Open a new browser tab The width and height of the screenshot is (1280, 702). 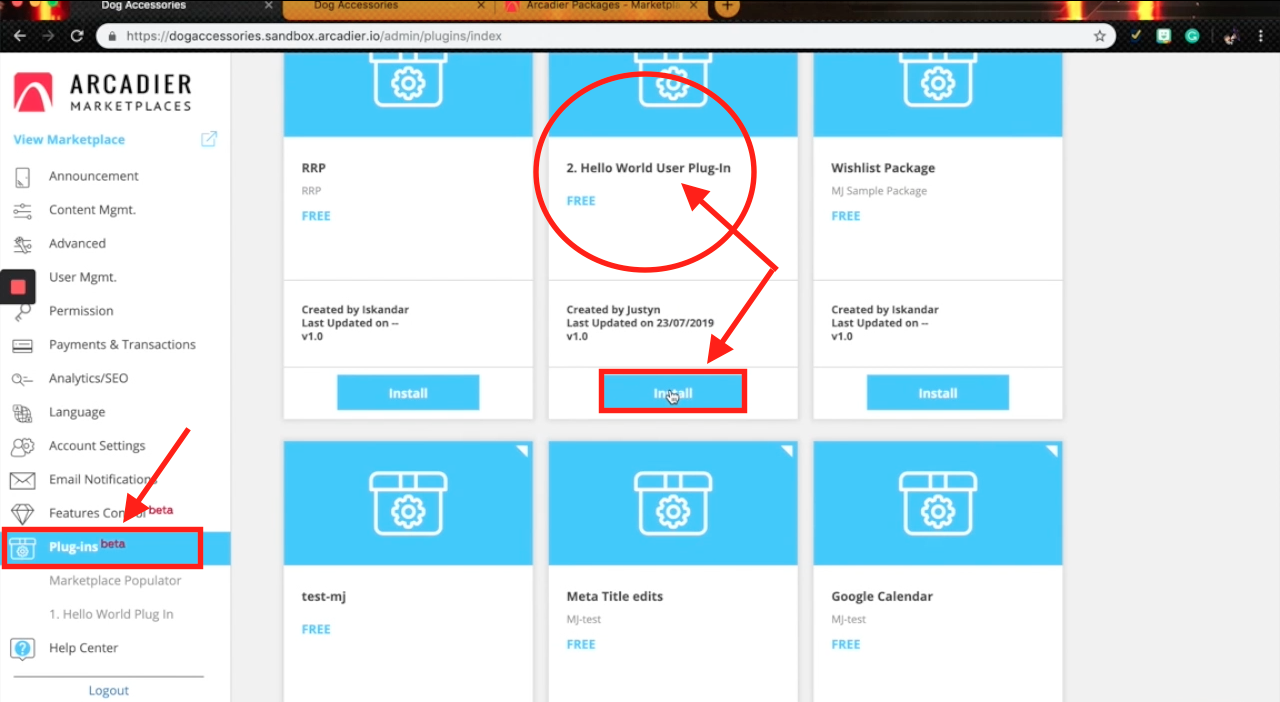click(x=728, y=7)
